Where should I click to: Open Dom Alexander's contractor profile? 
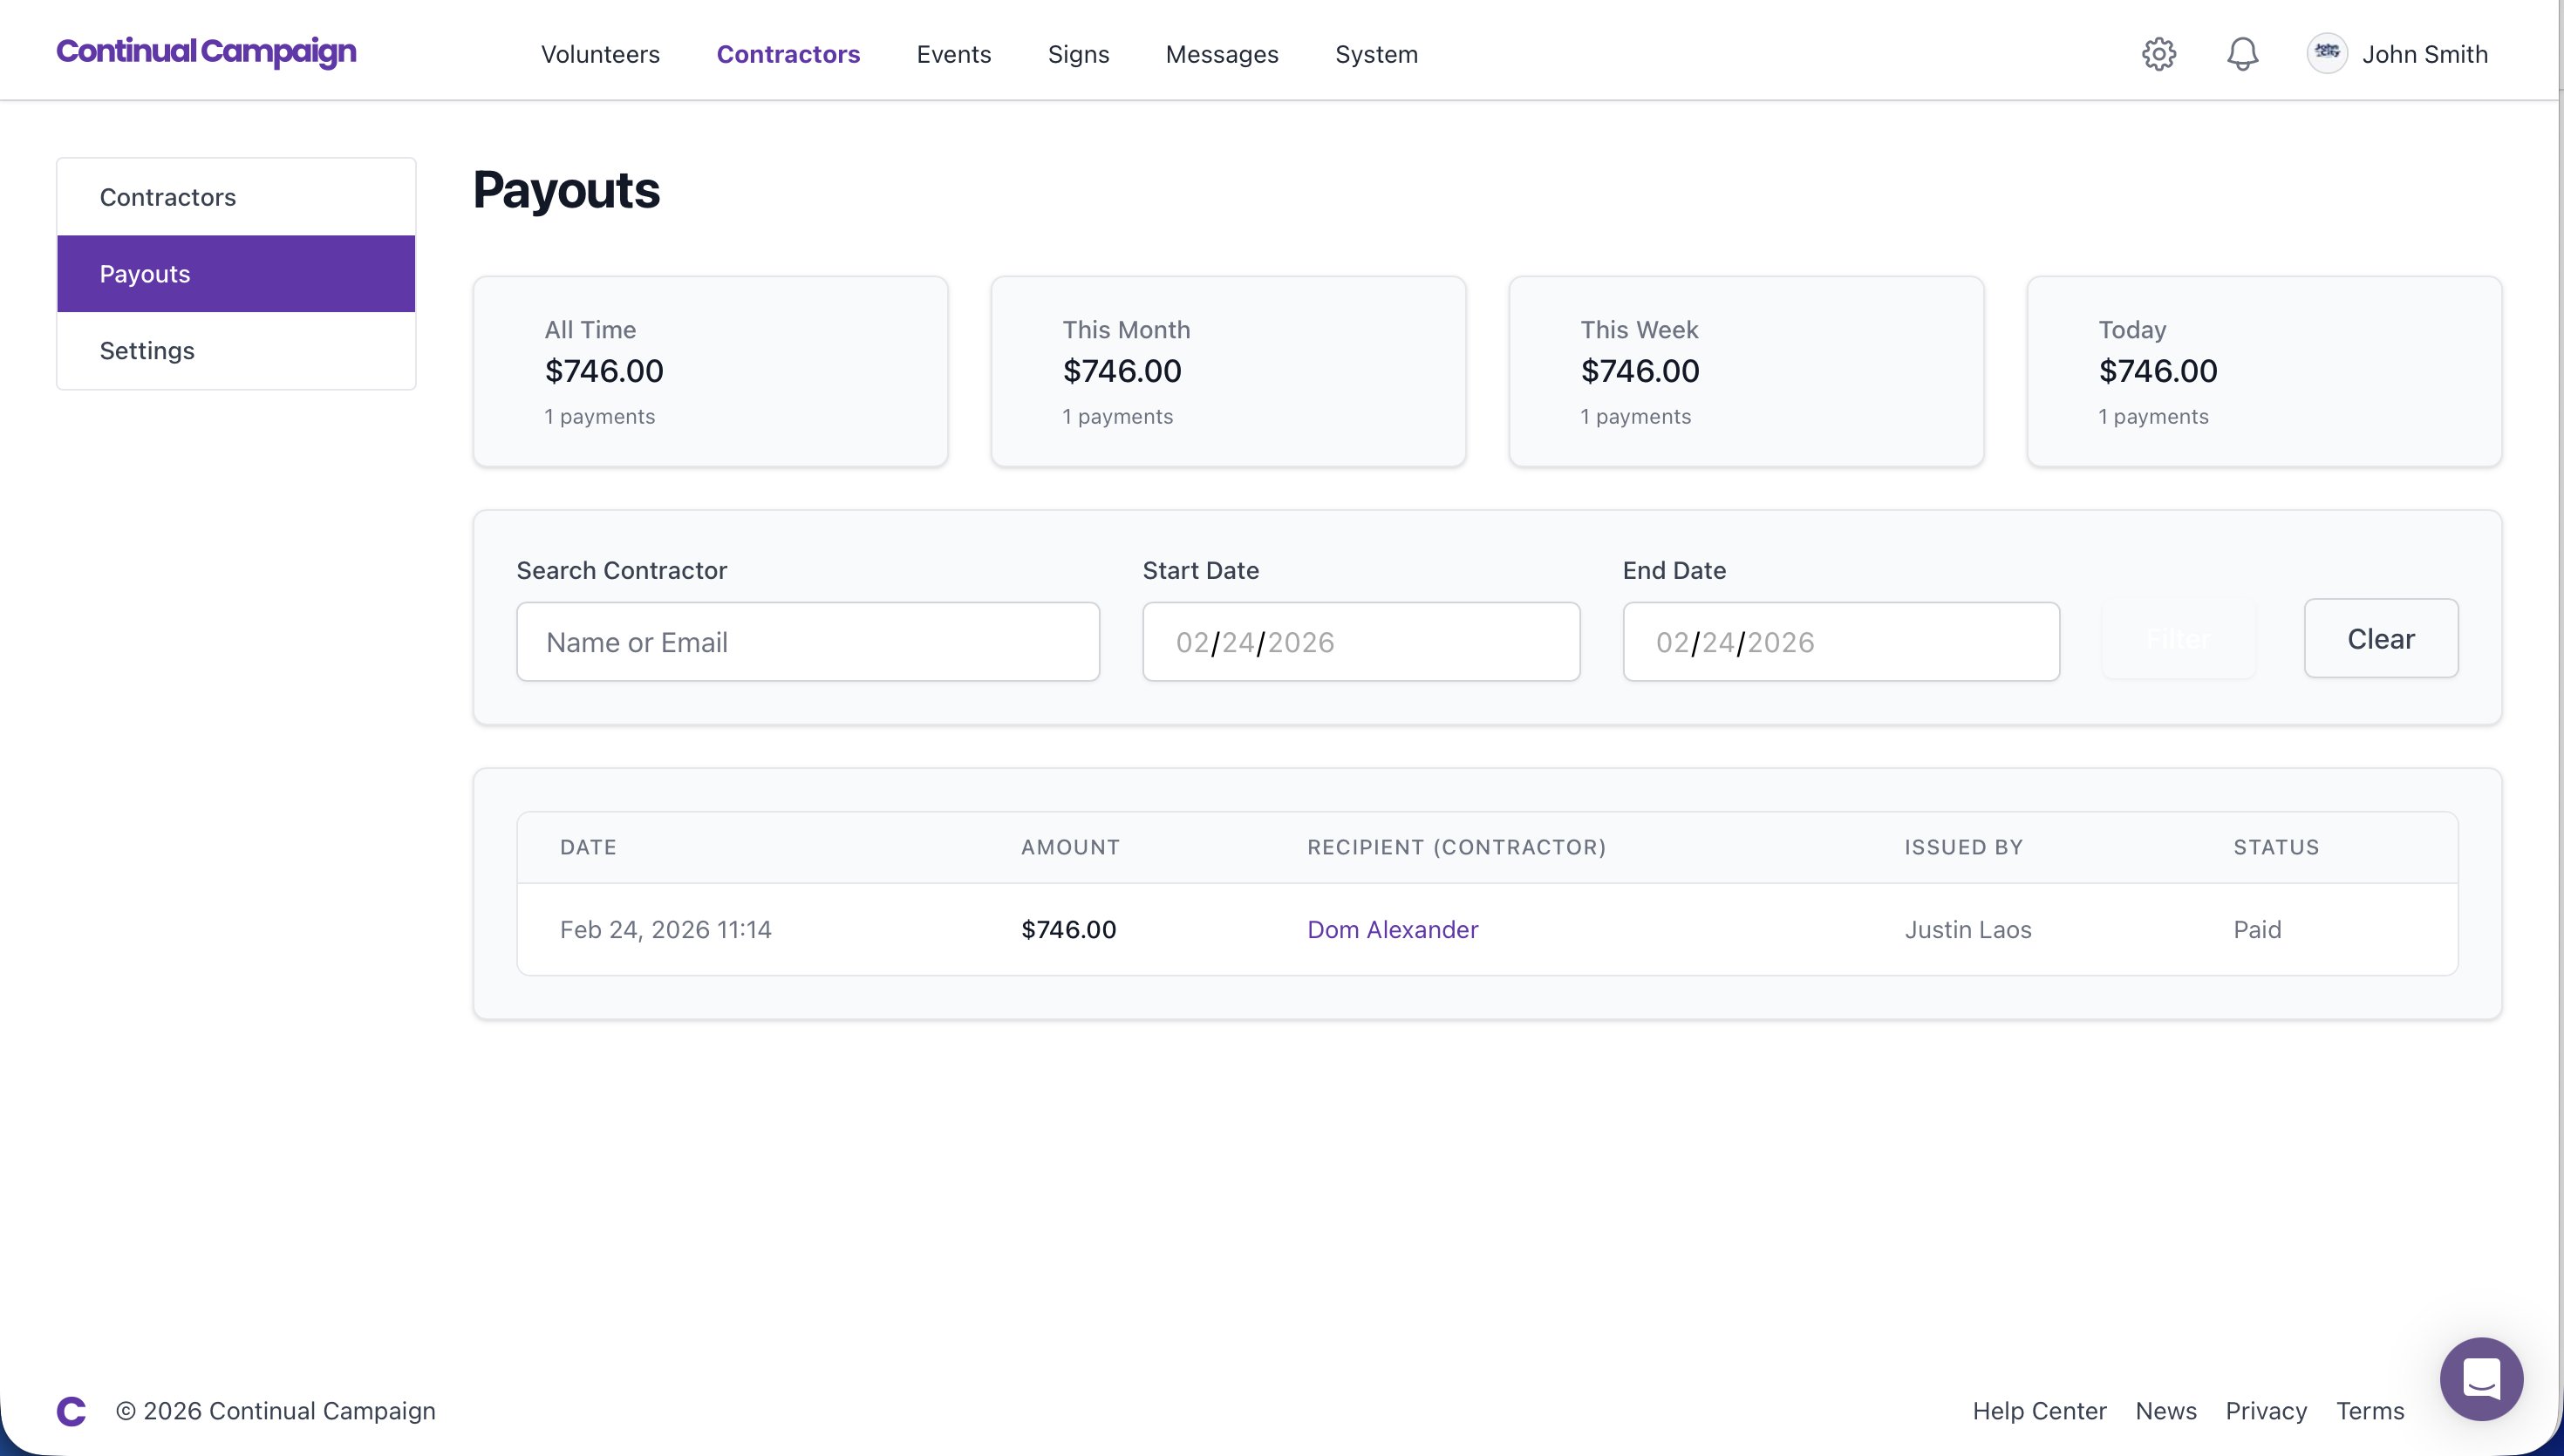(x=1392, y=929)
